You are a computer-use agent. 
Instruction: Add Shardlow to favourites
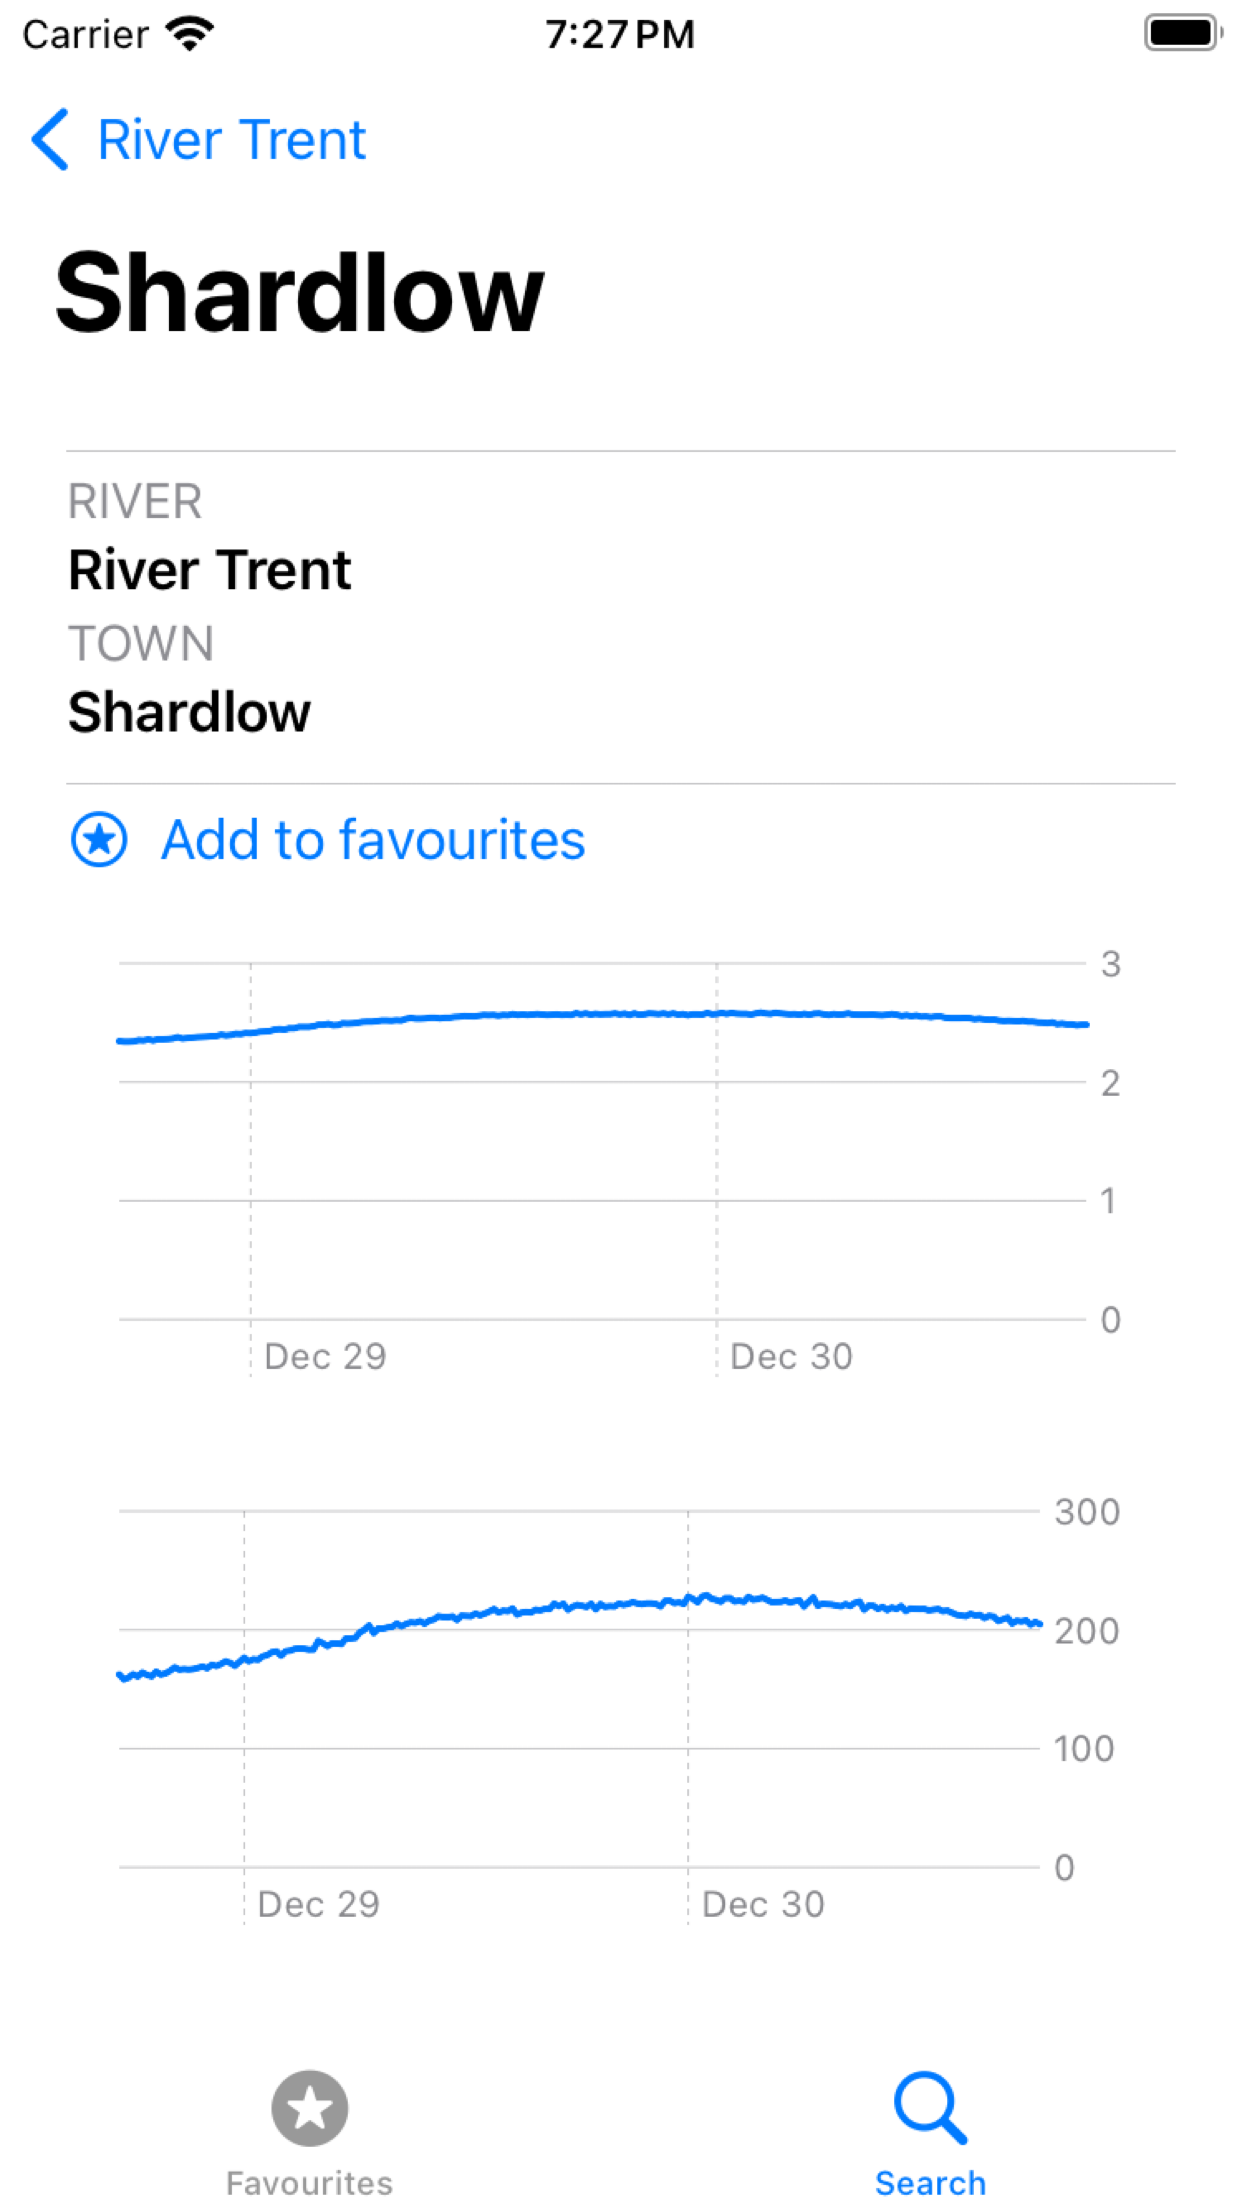click(x=373, y=839)
